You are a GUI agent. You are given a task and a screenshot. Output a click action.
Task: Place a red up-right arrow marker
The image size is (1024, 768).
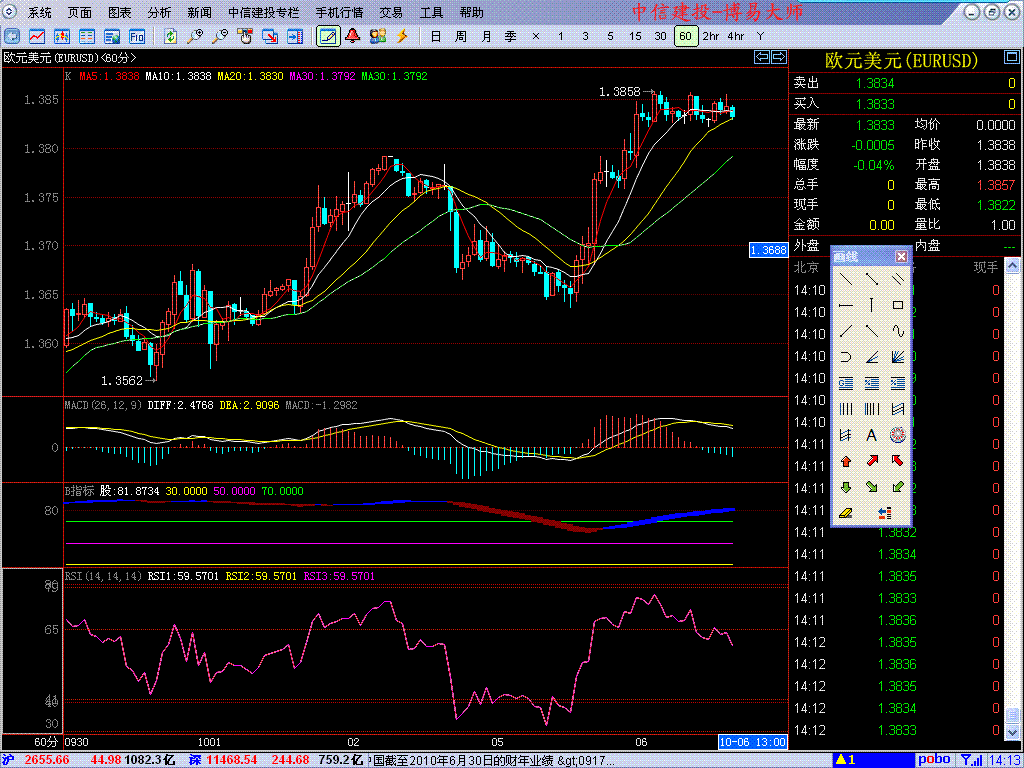(871, 461)
